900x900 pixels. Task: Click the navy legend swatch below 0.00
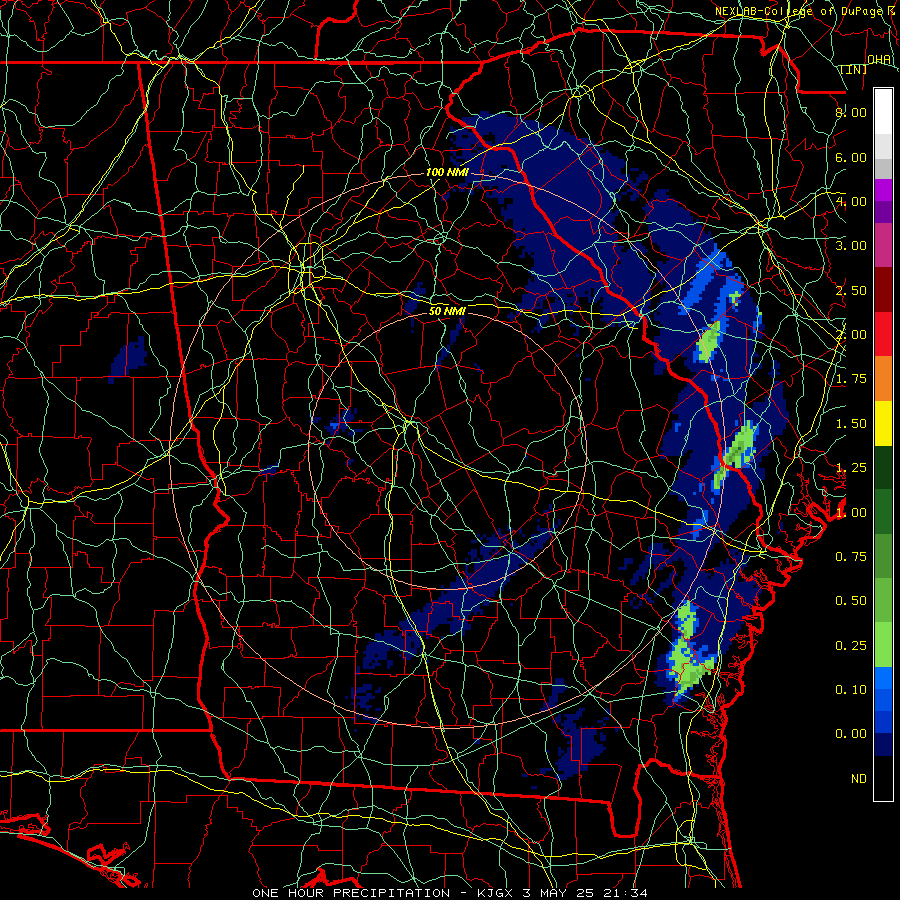(x=883, y=745)
